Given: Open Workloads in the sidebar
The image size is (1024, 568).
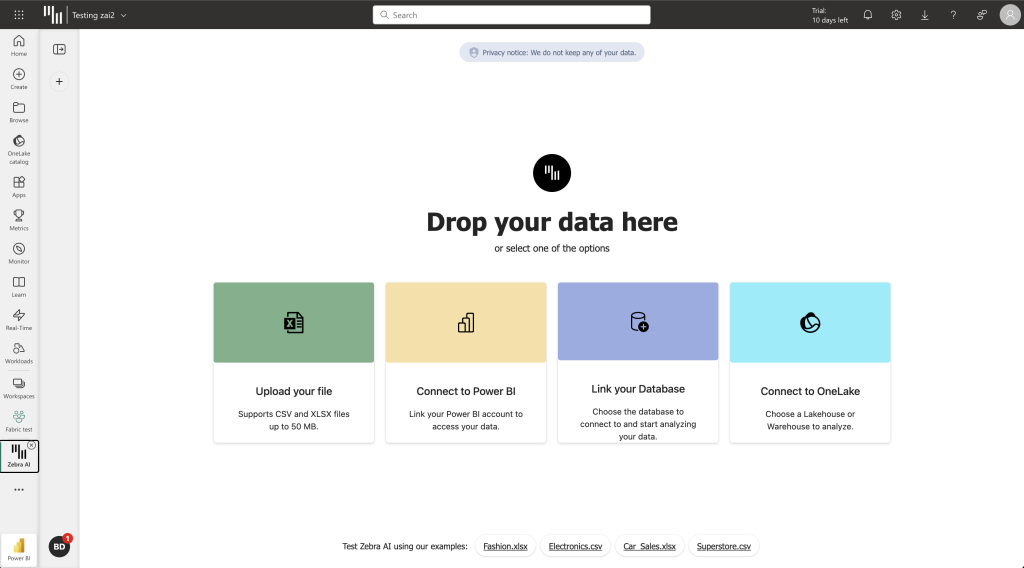Looking at the screenshot, I should point(19,353).
